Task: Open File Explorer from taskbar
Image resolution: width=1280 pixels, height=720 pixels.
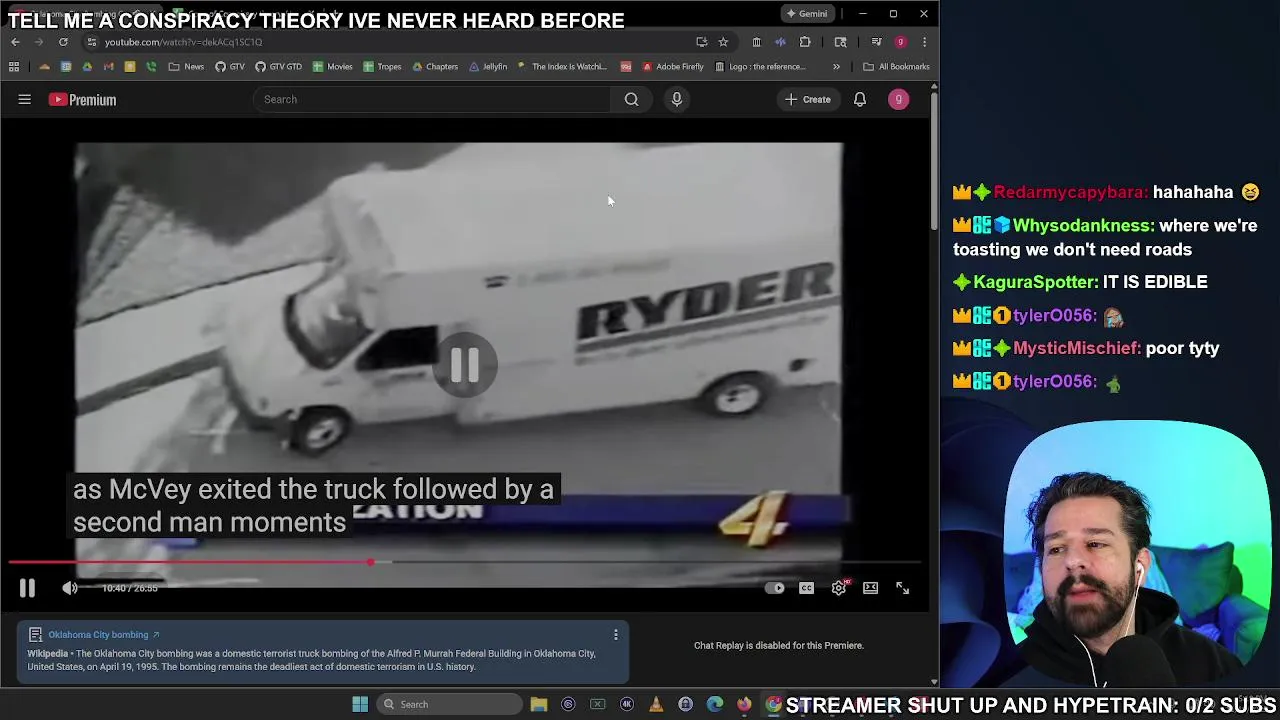Action: (x=539, y=704)
